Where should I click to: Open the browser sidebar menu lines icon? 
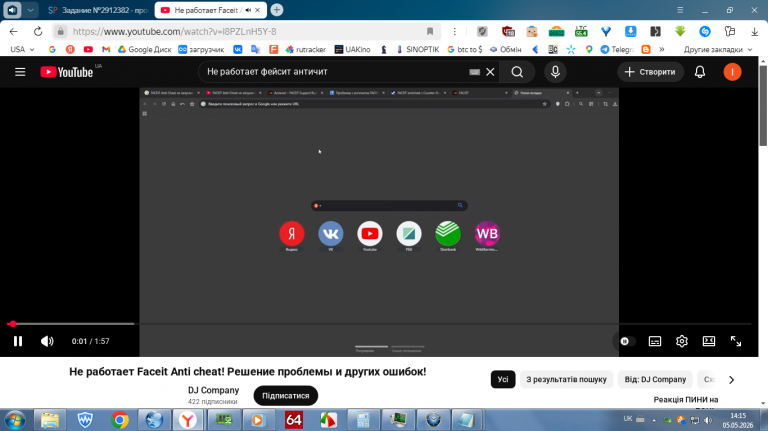click(x=680, y=10)
